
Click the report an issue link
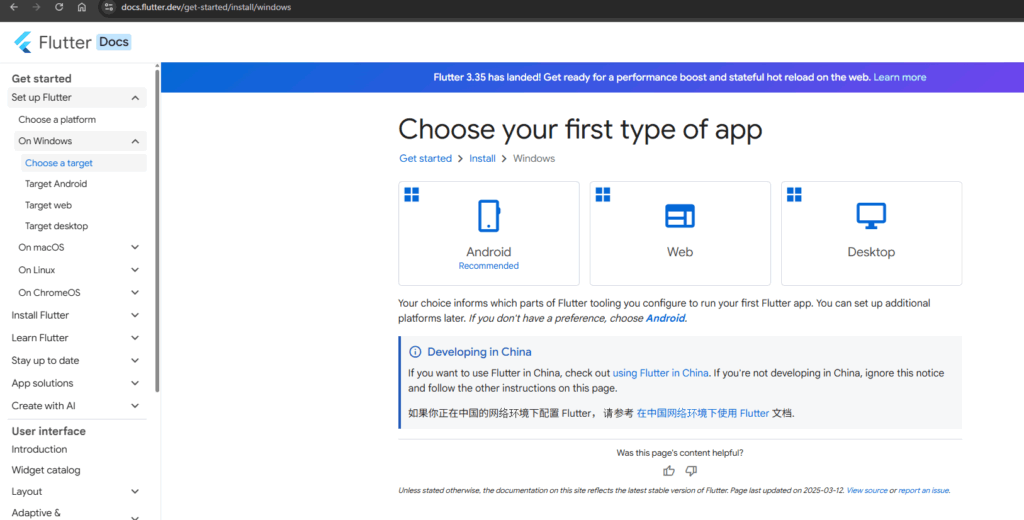tap(923, 490)
